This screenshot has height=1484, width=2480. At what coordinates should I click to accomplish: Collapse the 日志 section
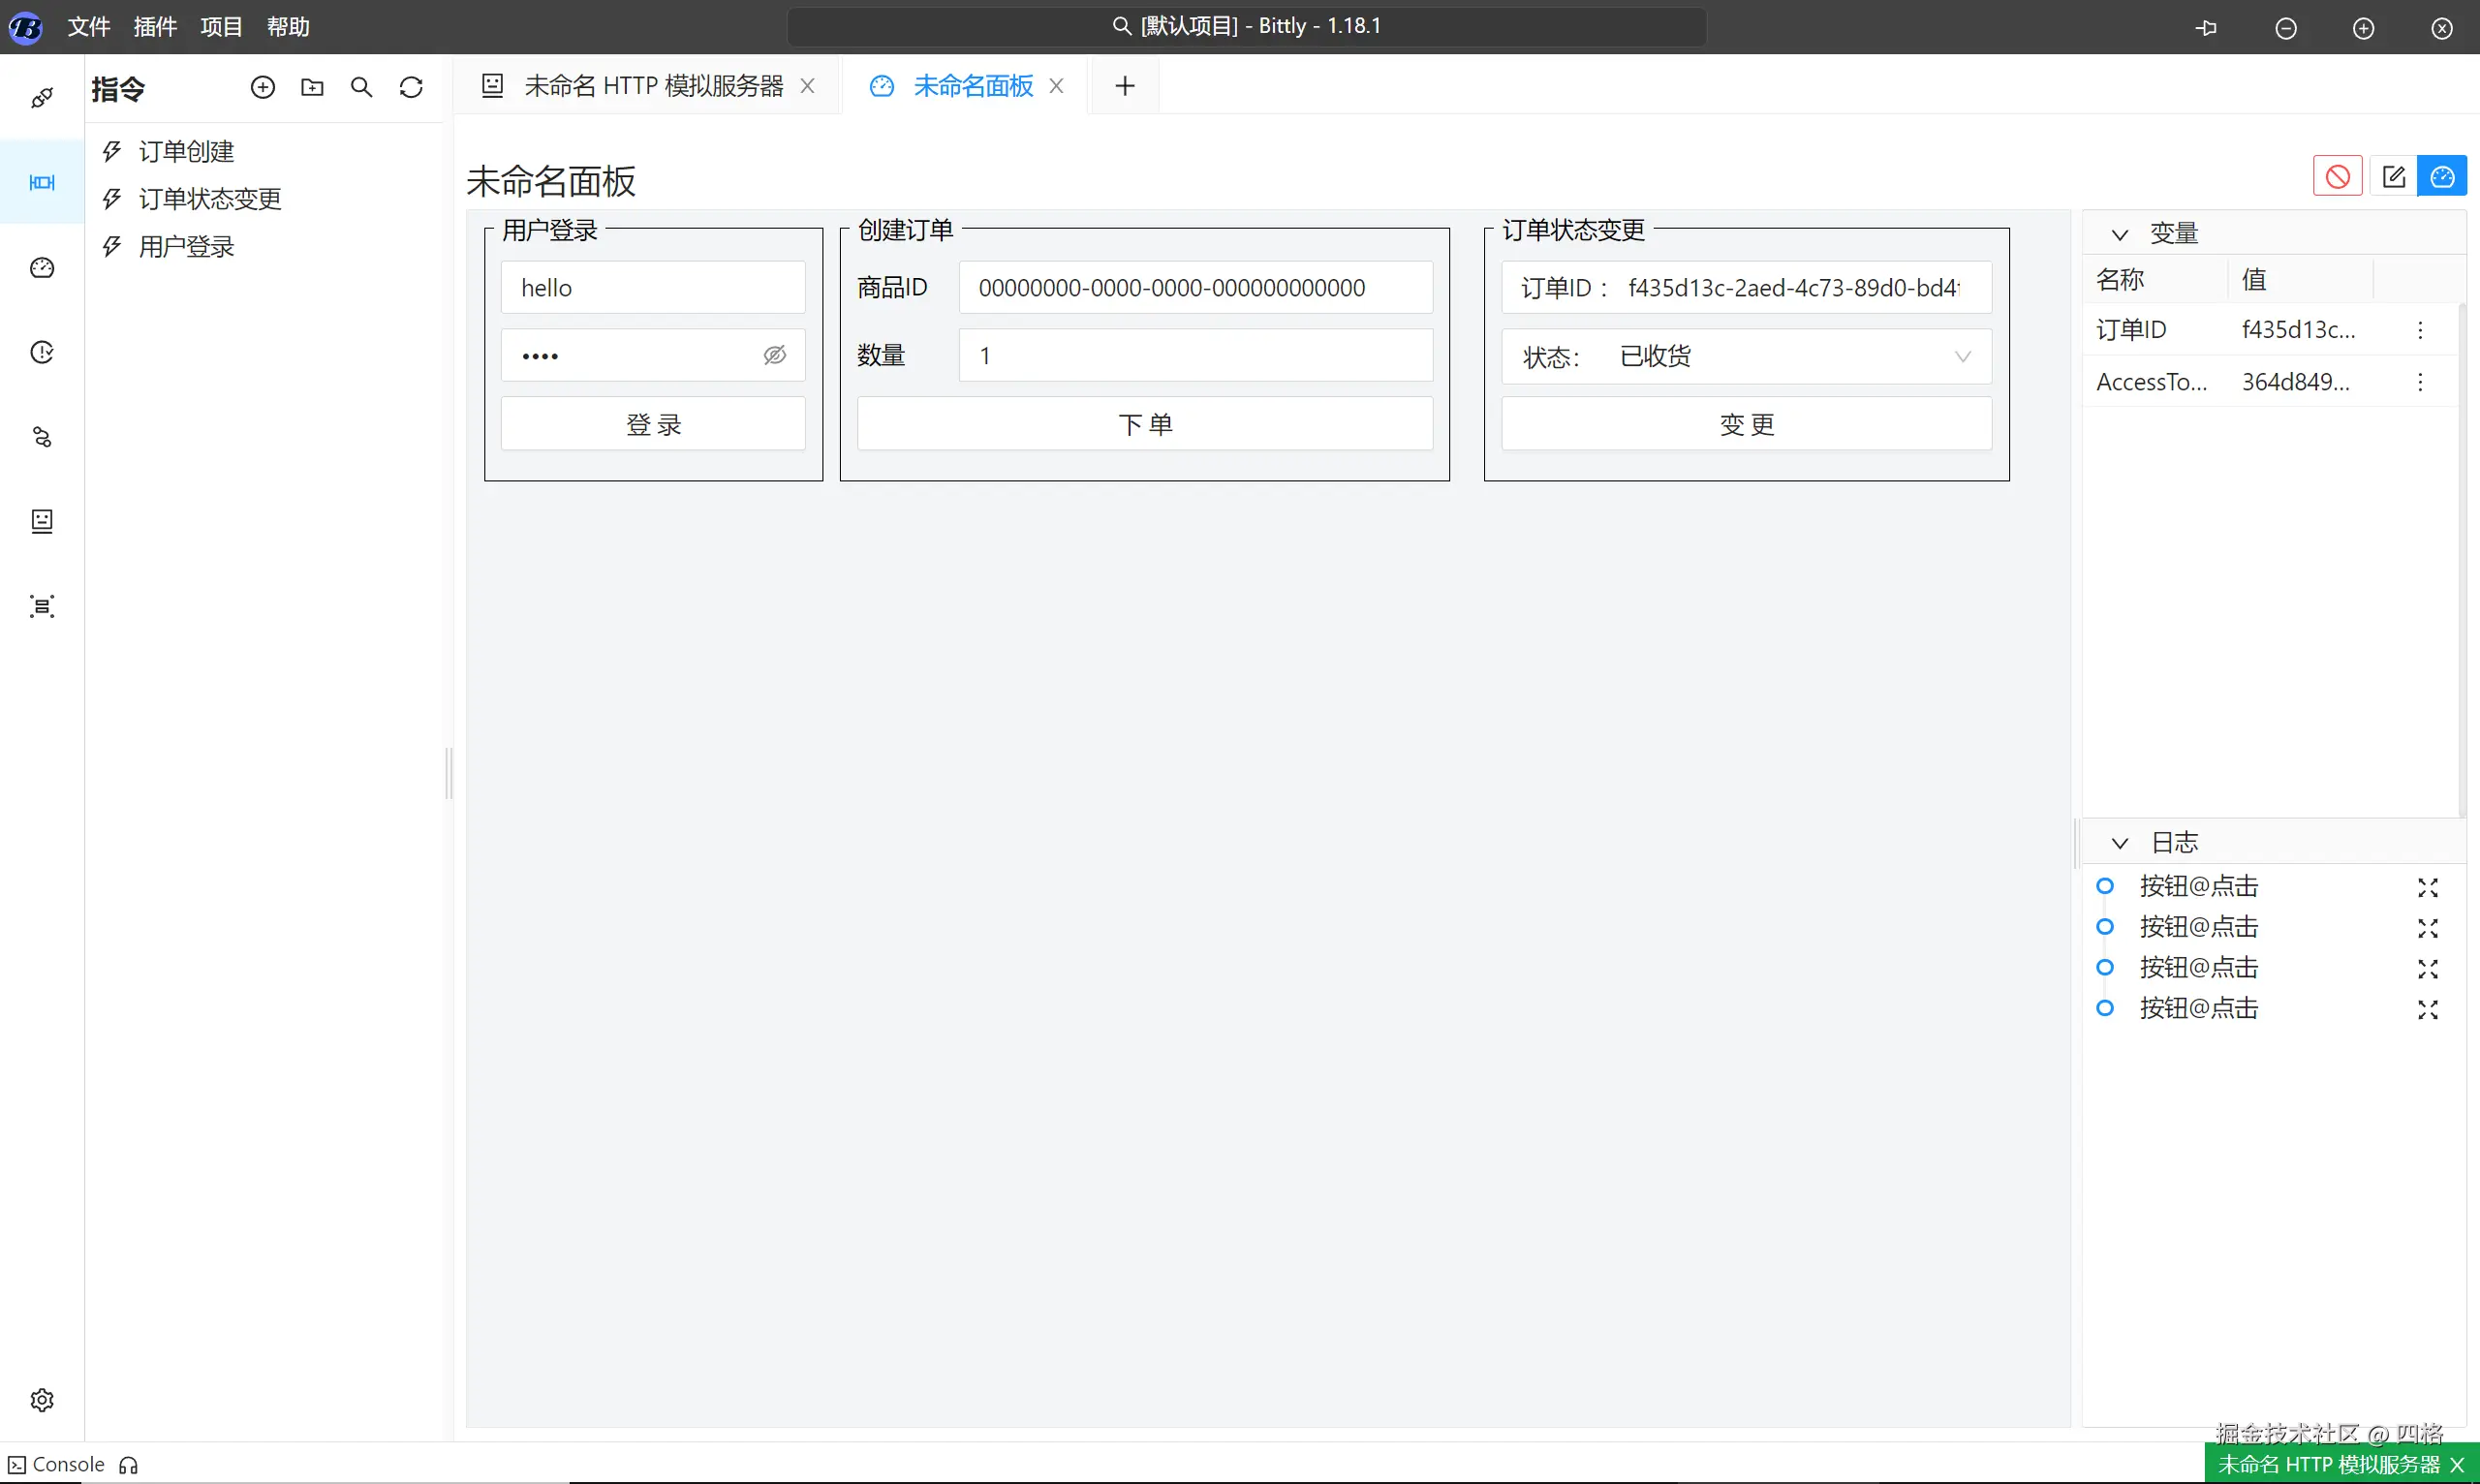coord(2119,844)
